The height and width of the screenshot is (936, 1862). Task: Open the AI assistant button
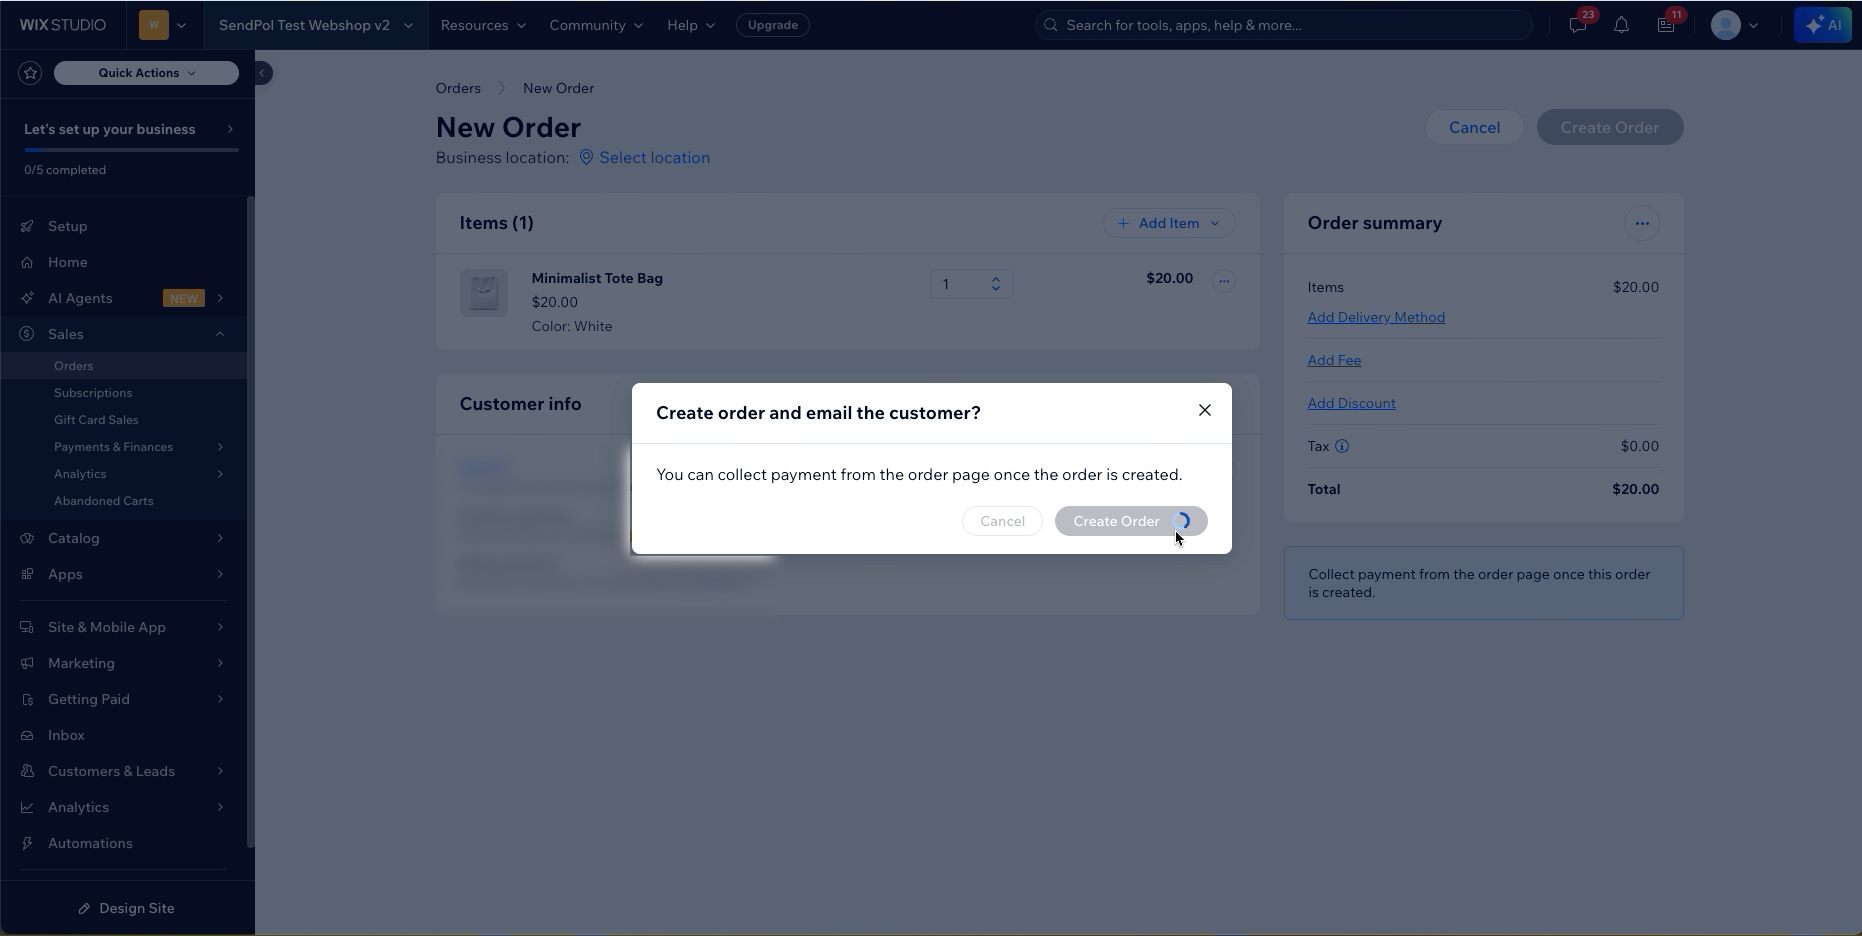coord(1822,25)
